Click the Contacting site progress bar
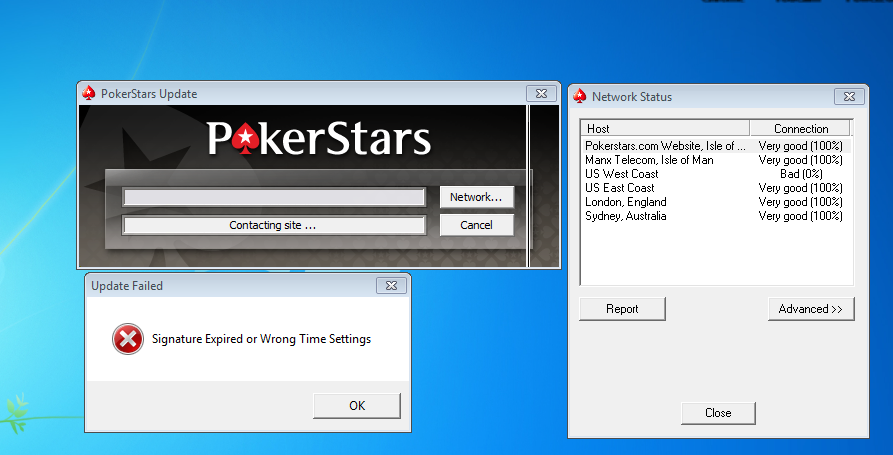The height and width of the screenshot is (455, 893). [273, 225]
